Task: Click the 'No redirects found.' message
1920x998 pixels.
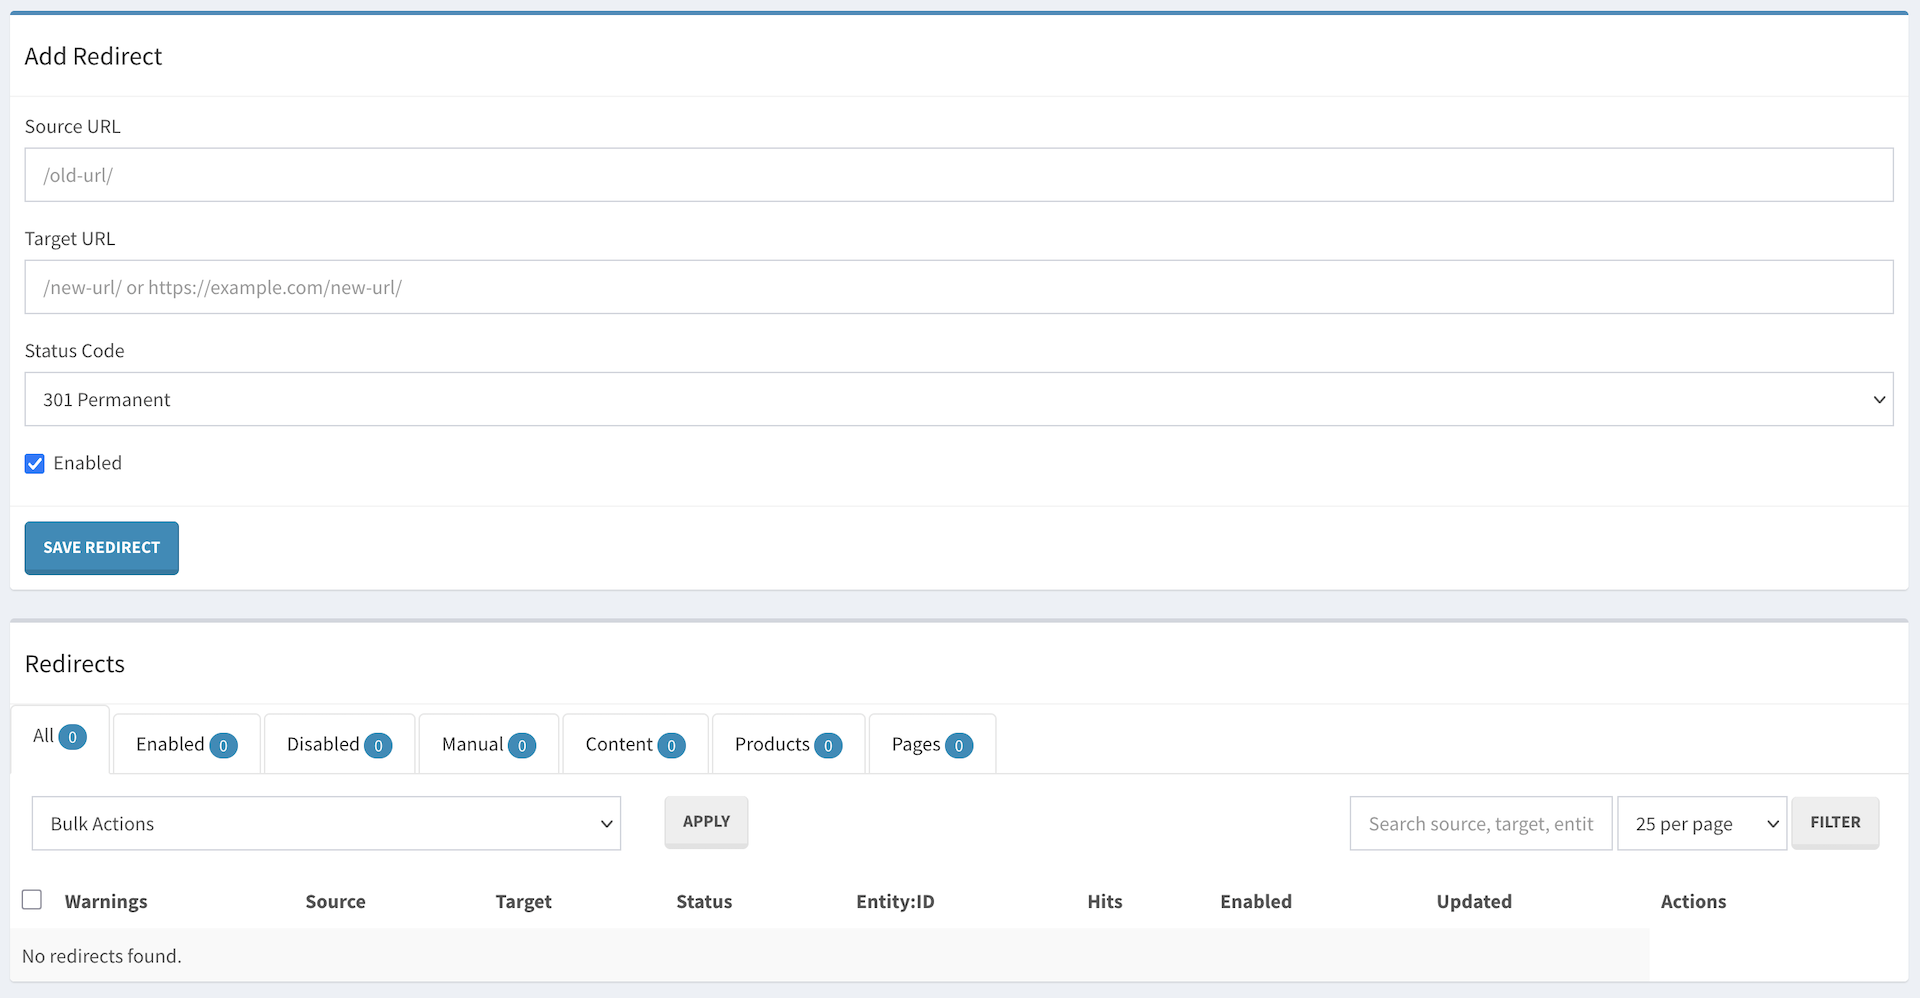Action: pyautogui.click(x=102, y=956)
